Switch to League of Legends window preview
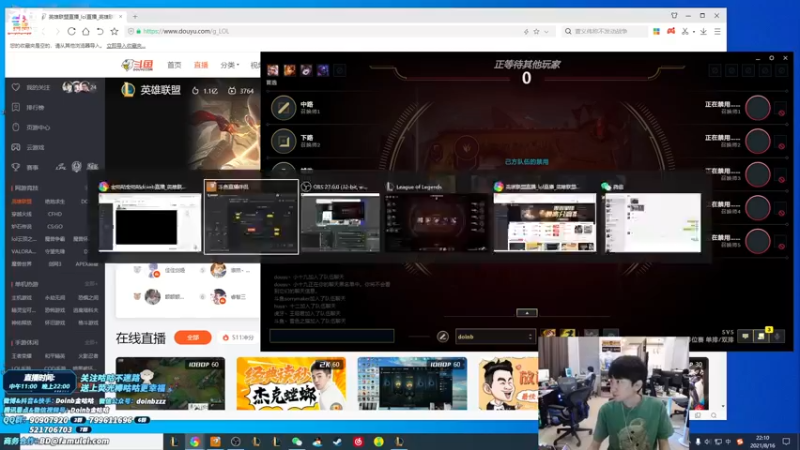800x450 pixels. coord(436,222)
